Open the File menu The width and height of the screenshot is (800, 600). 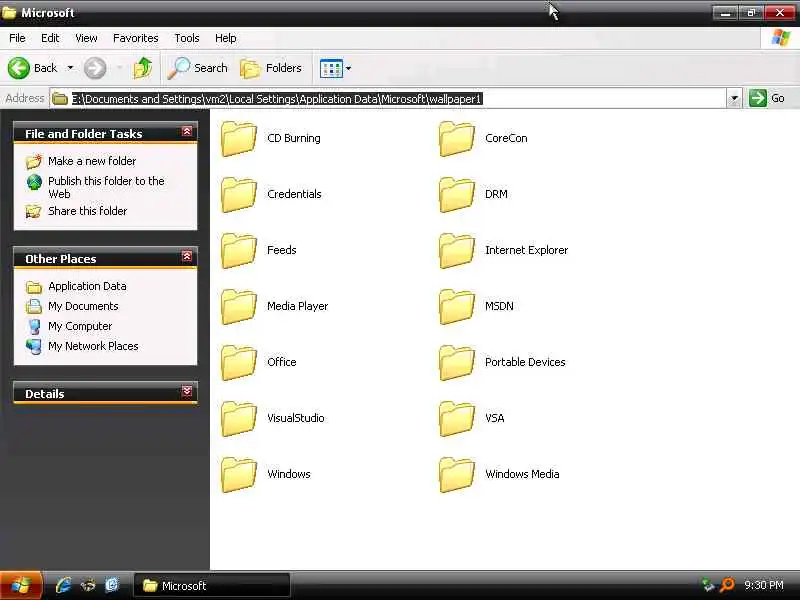click(17, 38)
